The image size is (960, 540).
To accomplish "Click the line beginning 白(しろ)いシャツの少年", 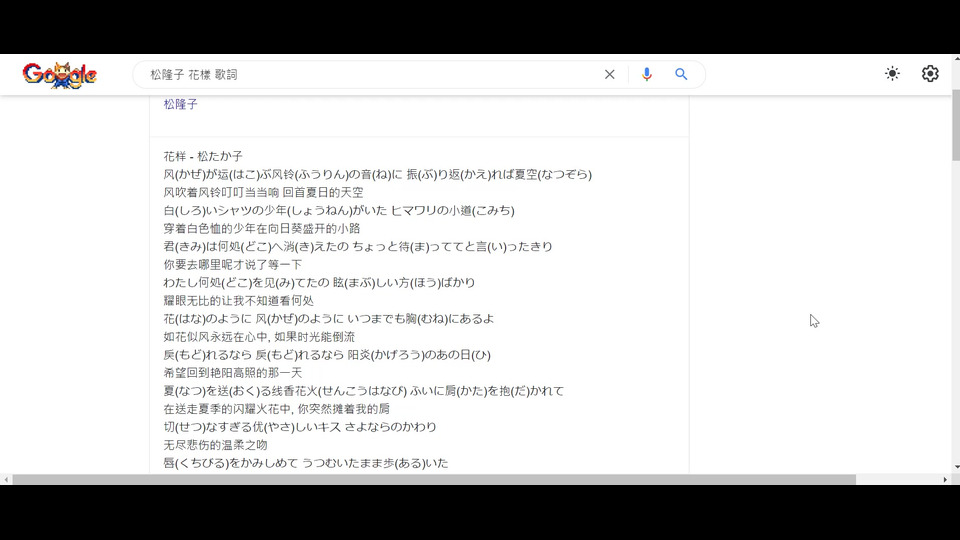I will (339, 211).
